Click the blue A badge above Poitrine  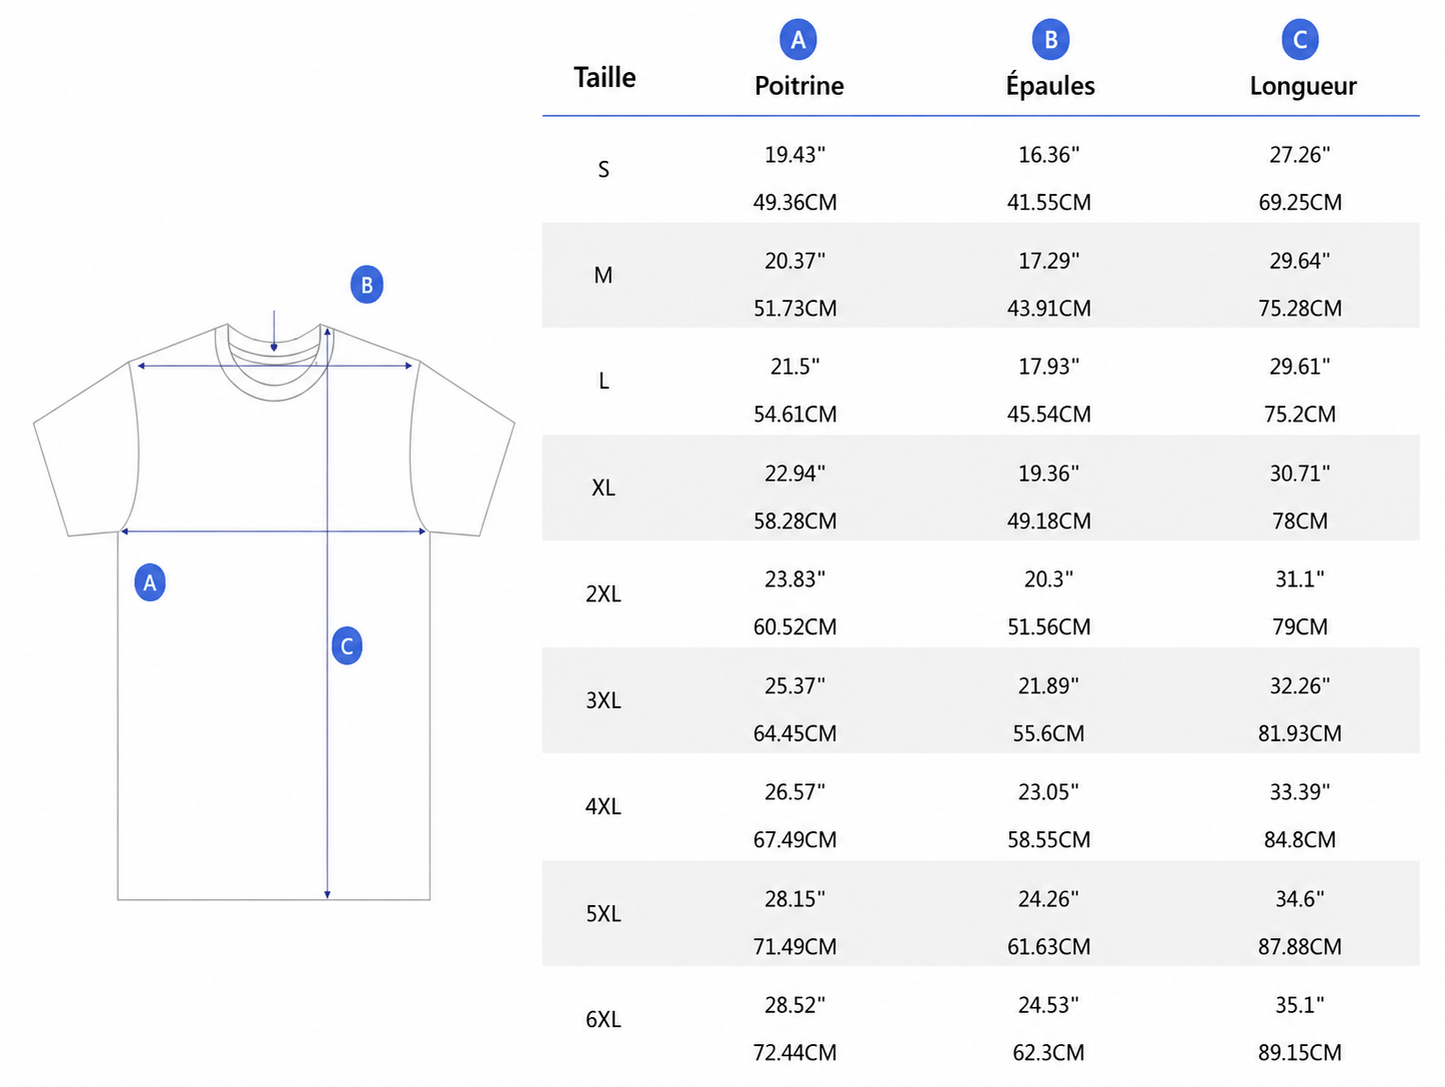(798, 40)
